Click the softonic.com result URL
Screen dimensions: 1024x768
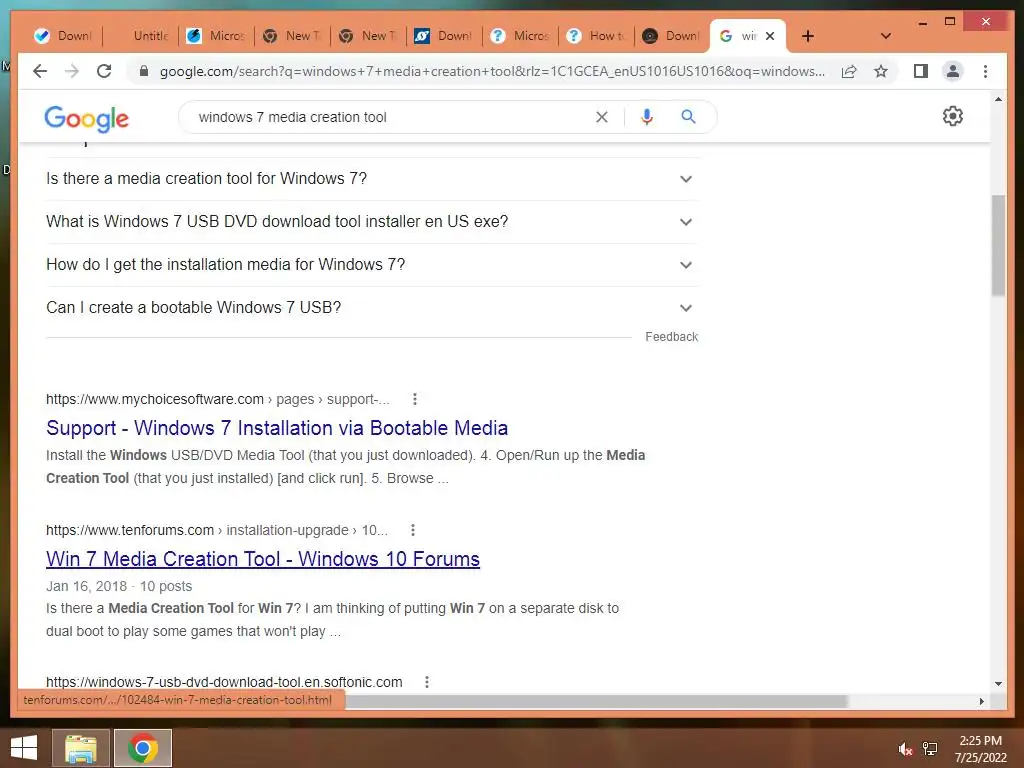tap(224, 682)
